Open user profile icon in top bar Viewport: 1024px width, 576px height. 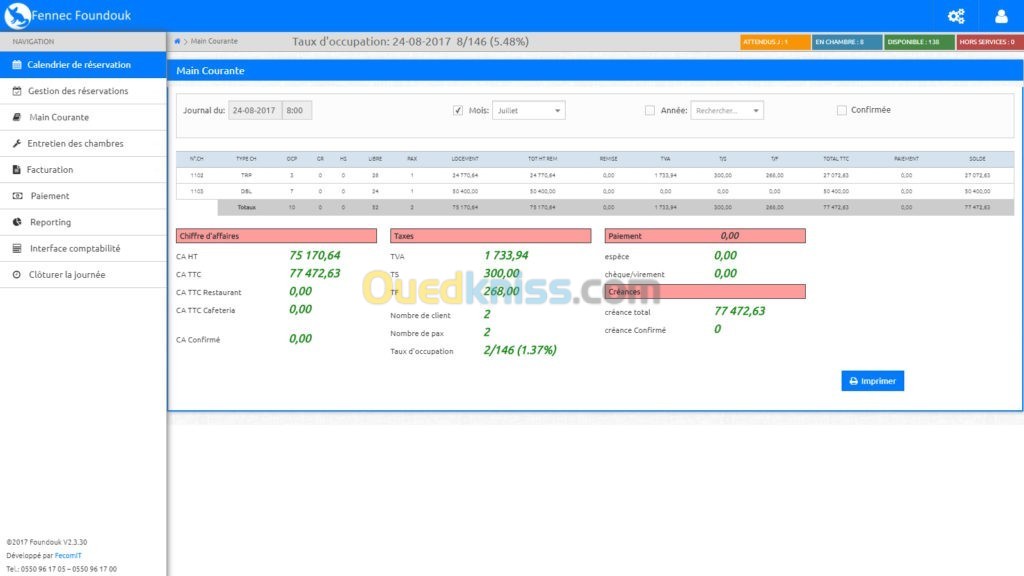[1001, 16]
